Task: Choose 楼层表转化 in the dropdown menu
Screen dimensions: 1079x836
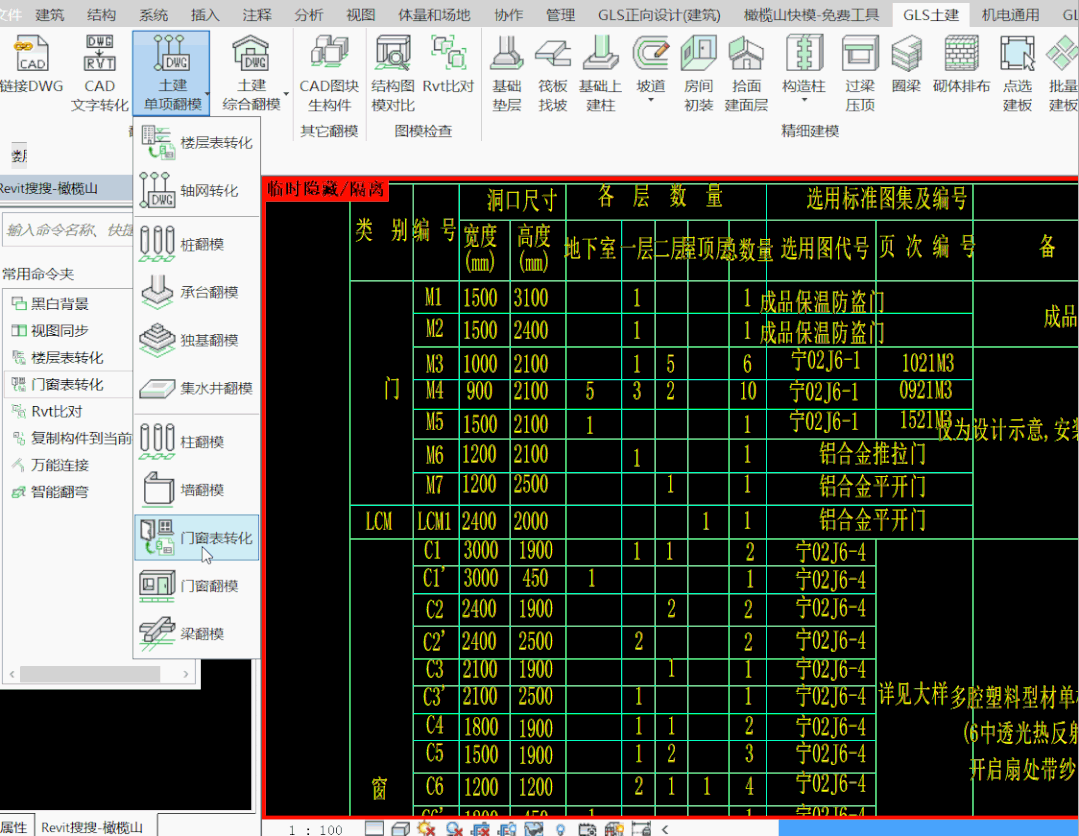Action: (x=197, y=142)
